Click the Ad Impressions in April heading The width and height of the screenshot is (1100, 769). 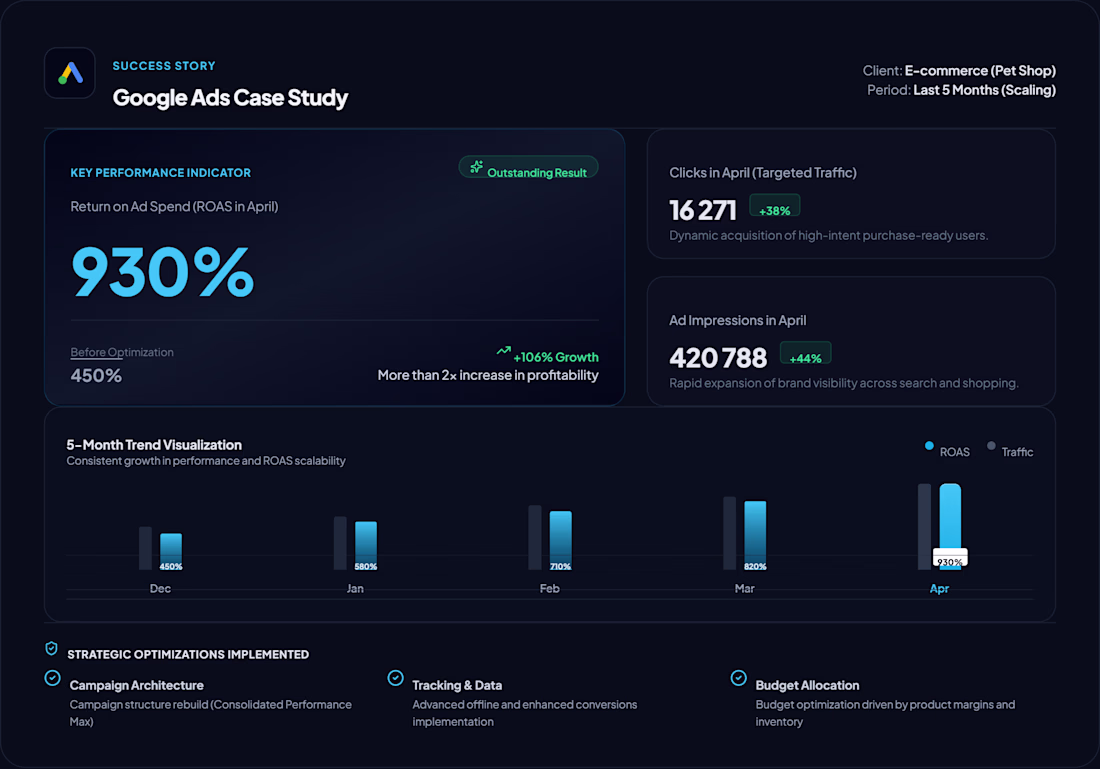(737, 320)
